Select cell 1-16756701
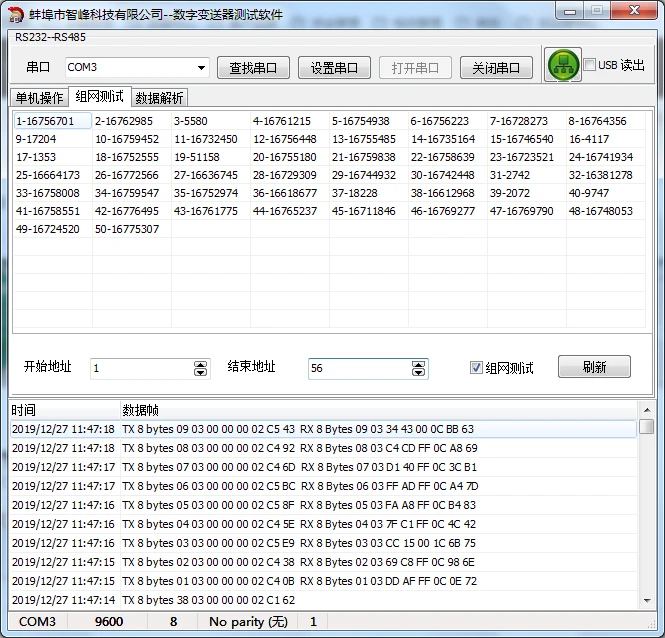The height and width of the screenshot is (638, 665). pyautogui.click(x=53, y=121)
